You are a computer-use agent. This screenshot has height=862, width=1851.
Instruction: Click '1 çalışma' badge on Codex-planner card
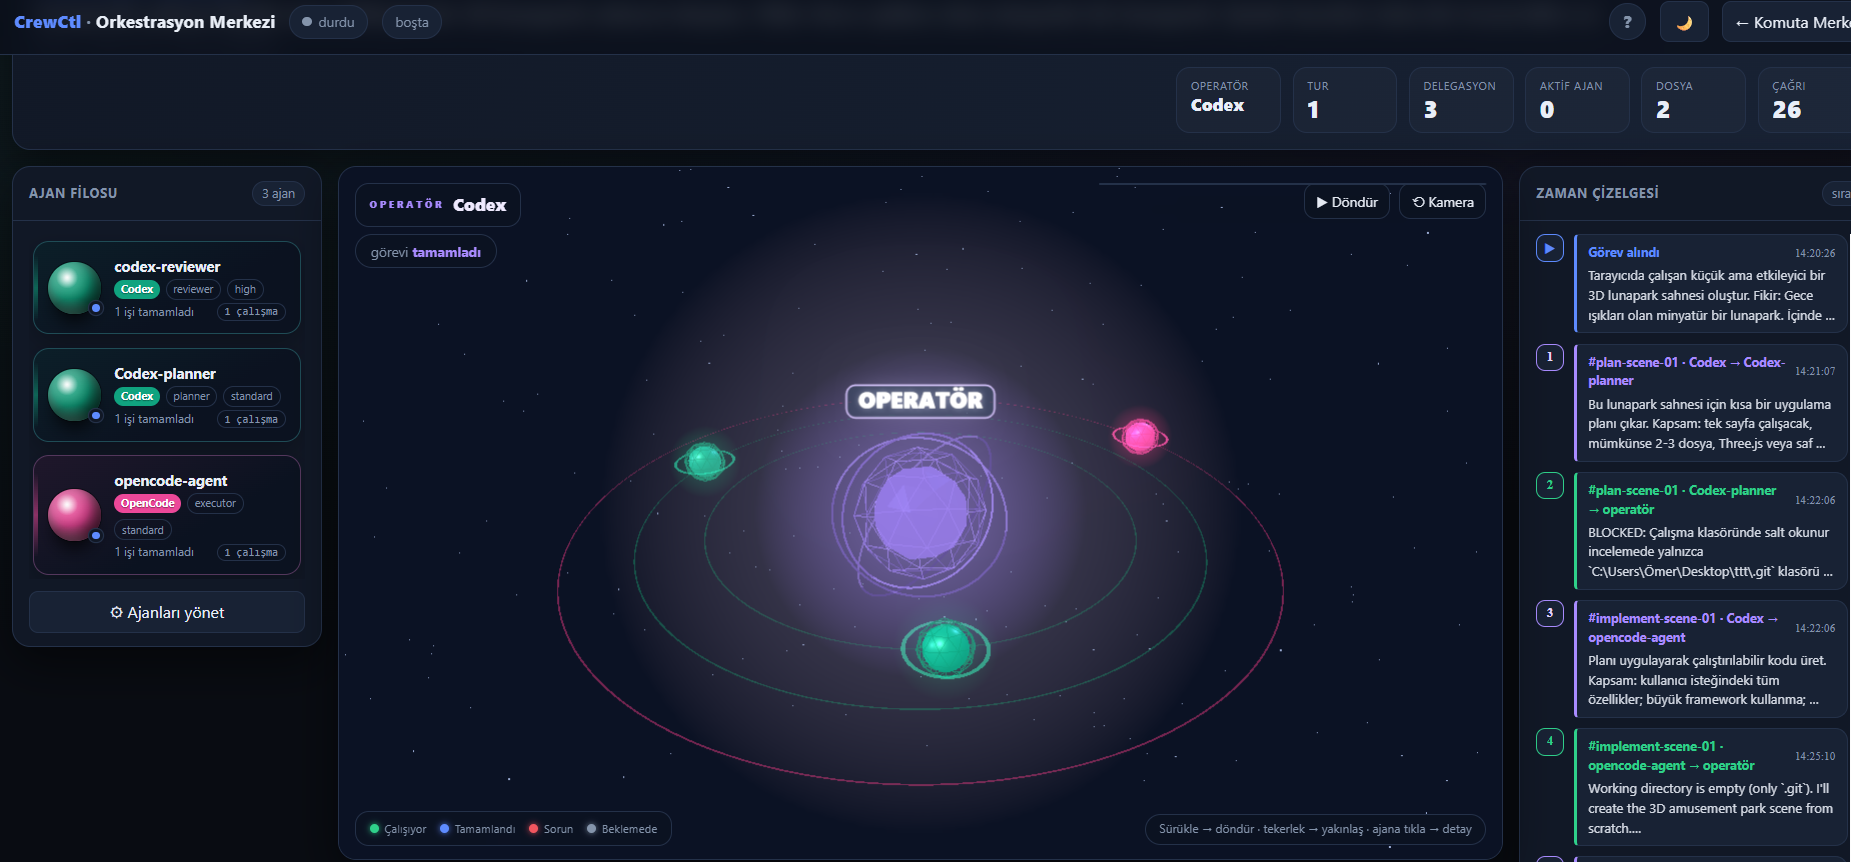point(251,419)
